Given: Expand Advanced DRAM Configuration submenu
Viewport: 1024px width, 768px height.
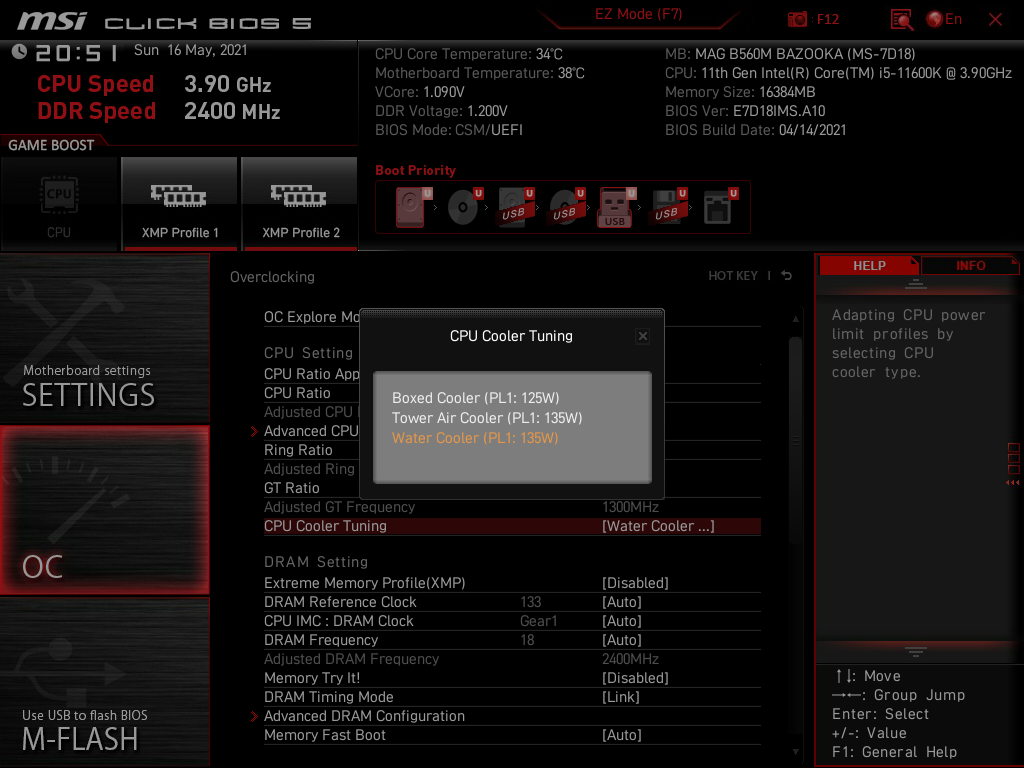Looking at the screenshot, I should [x=364, y=716].
